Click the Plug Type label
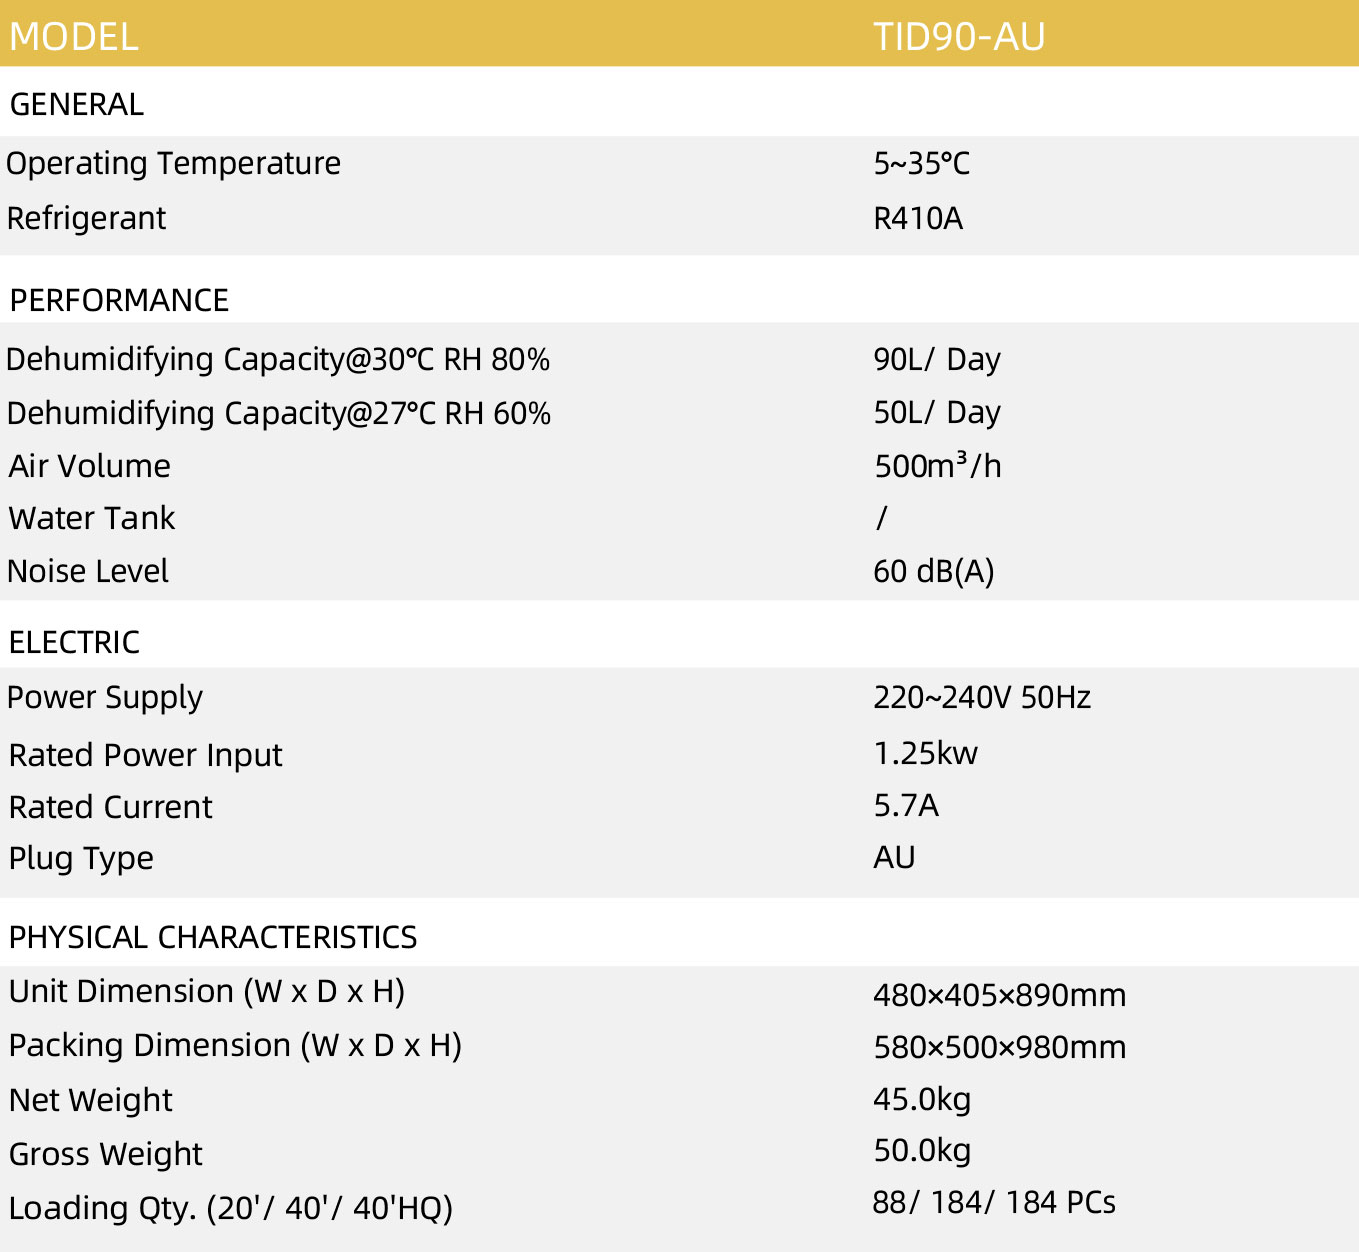This screenshot has height=1252, width=1359. [81, 859]
